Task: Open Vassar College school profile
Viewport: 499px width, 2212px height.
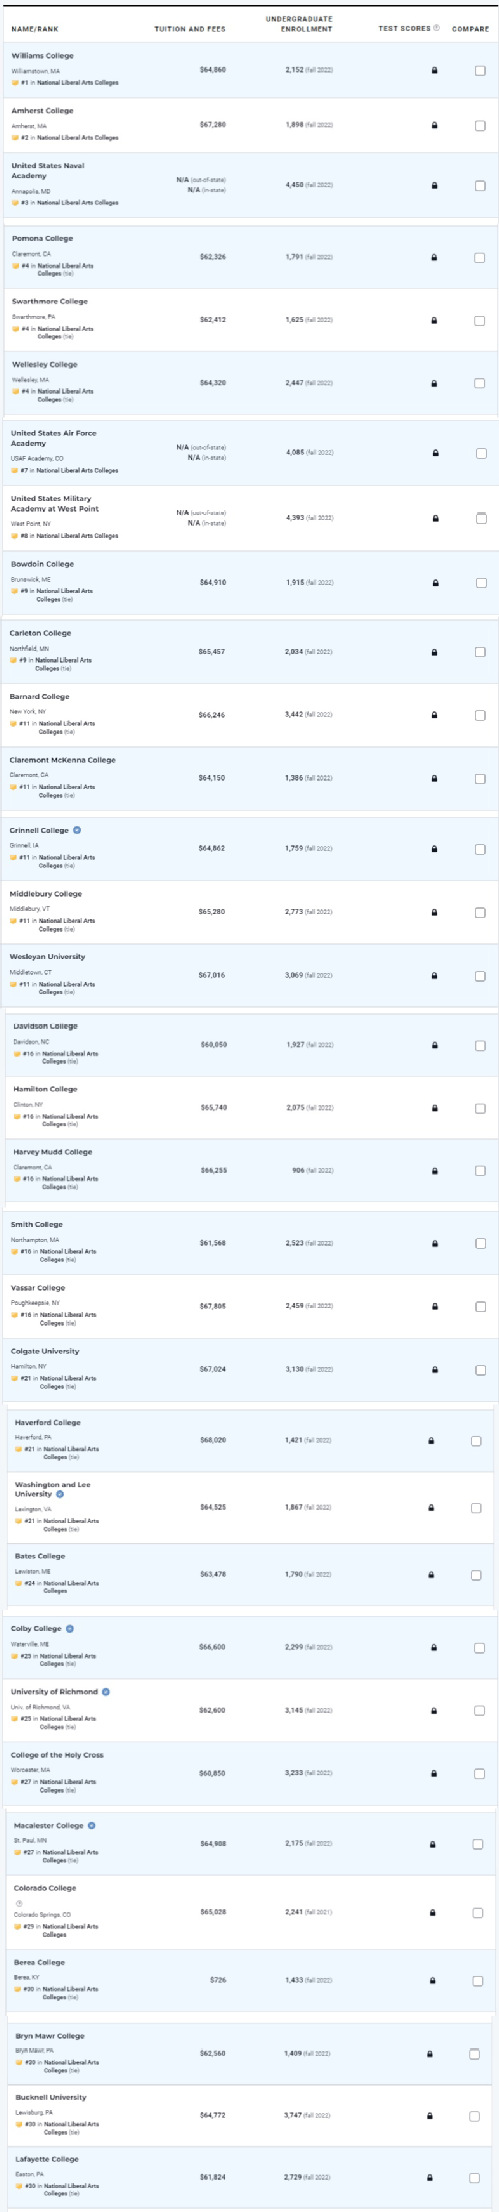Action: pos(38,1288)
